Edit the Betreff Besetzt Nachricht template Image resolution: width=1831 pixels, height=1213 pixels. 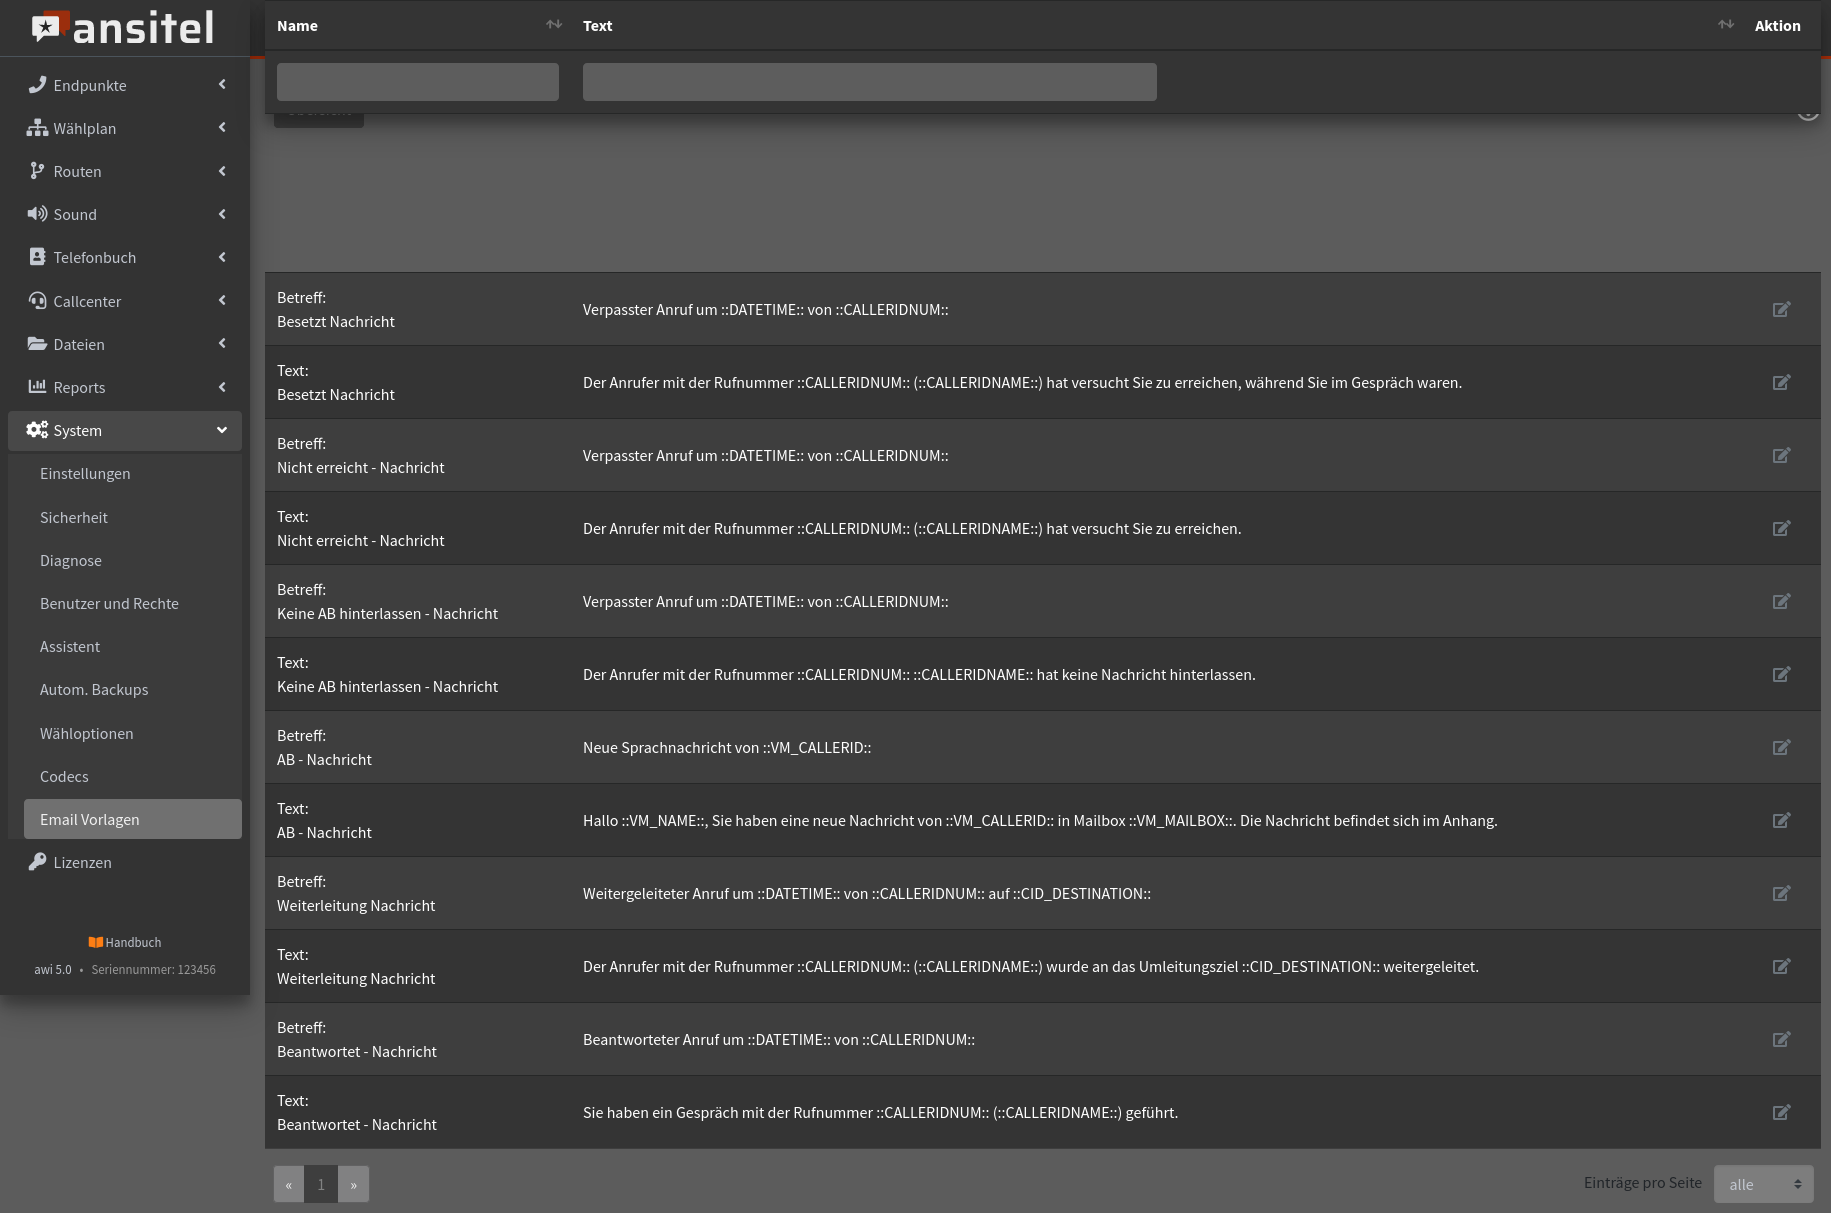1781,310
